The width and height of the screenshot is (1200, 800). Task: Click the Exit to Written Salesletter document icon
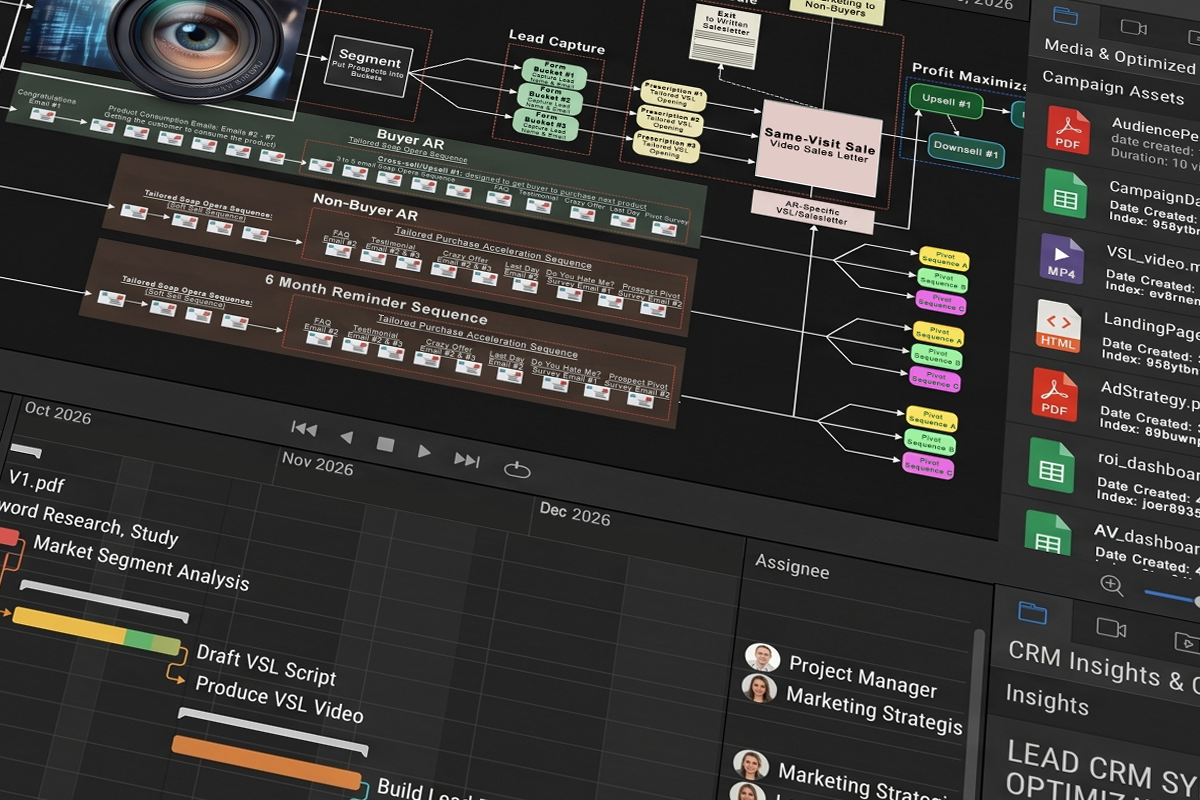[727, 35]
